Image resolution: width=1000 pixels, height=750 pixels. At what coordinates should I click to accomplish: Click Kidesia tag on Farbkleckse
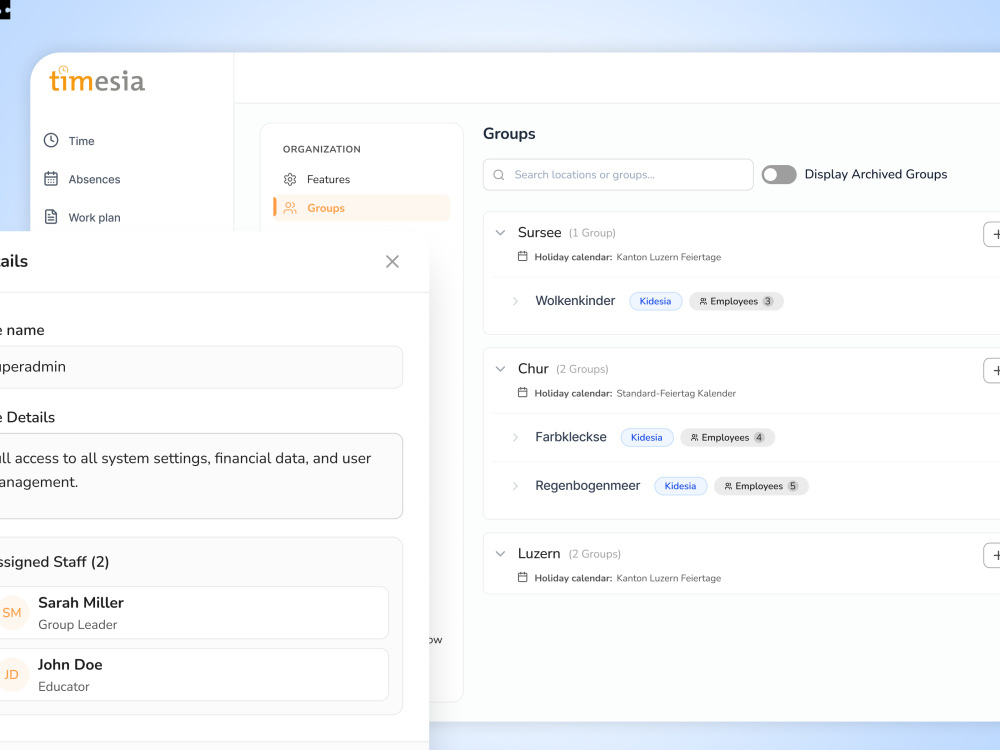[647, 438]
